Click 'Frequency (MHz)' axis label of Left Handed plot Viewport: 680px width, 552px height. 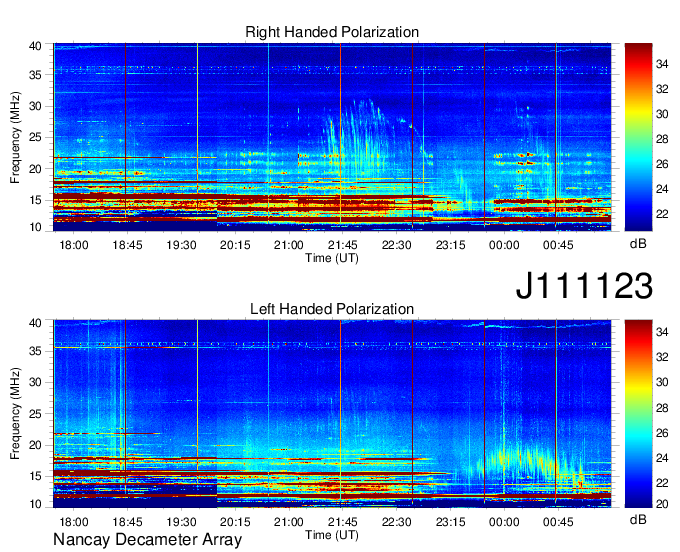point(15,414)
